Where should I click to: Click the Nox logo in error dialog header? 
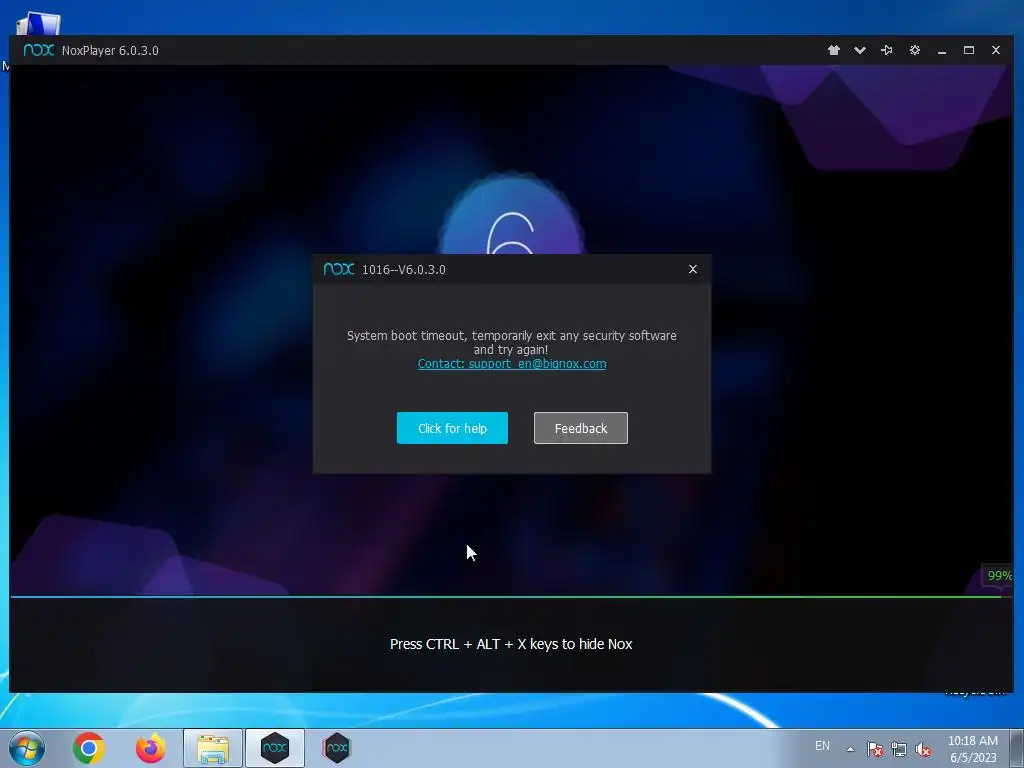point(338,269)
